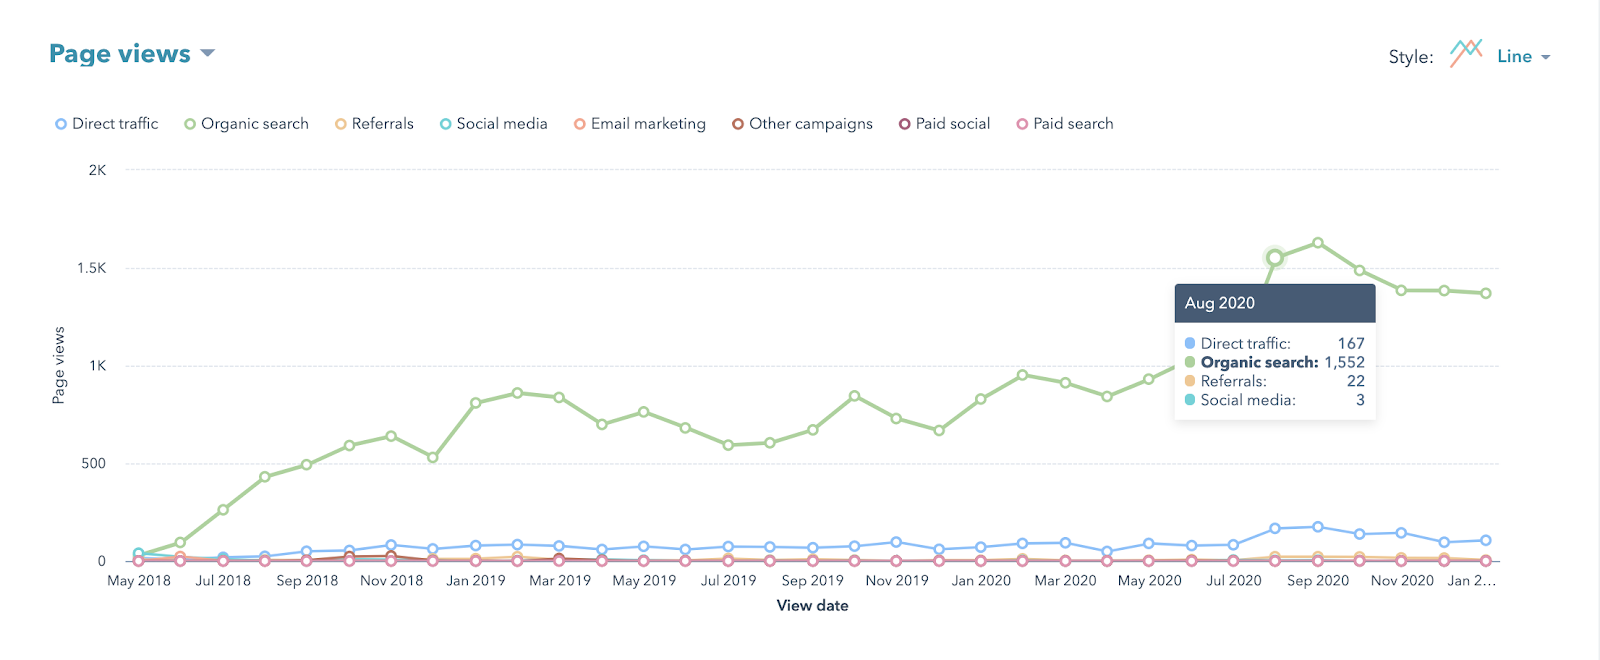Click the Referrals orange legend circle
Viewport: 1600px width, 660px height.
pos(340,123)
